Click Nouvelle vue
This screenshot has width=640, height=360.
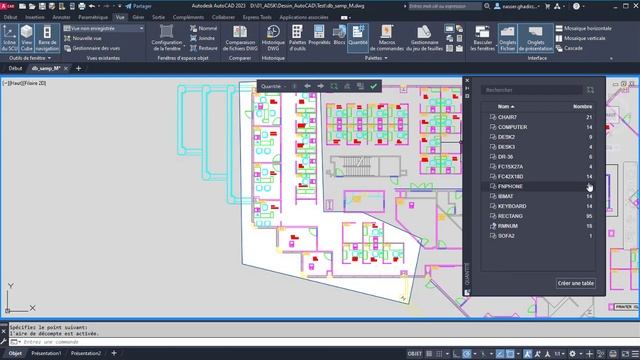83,38
